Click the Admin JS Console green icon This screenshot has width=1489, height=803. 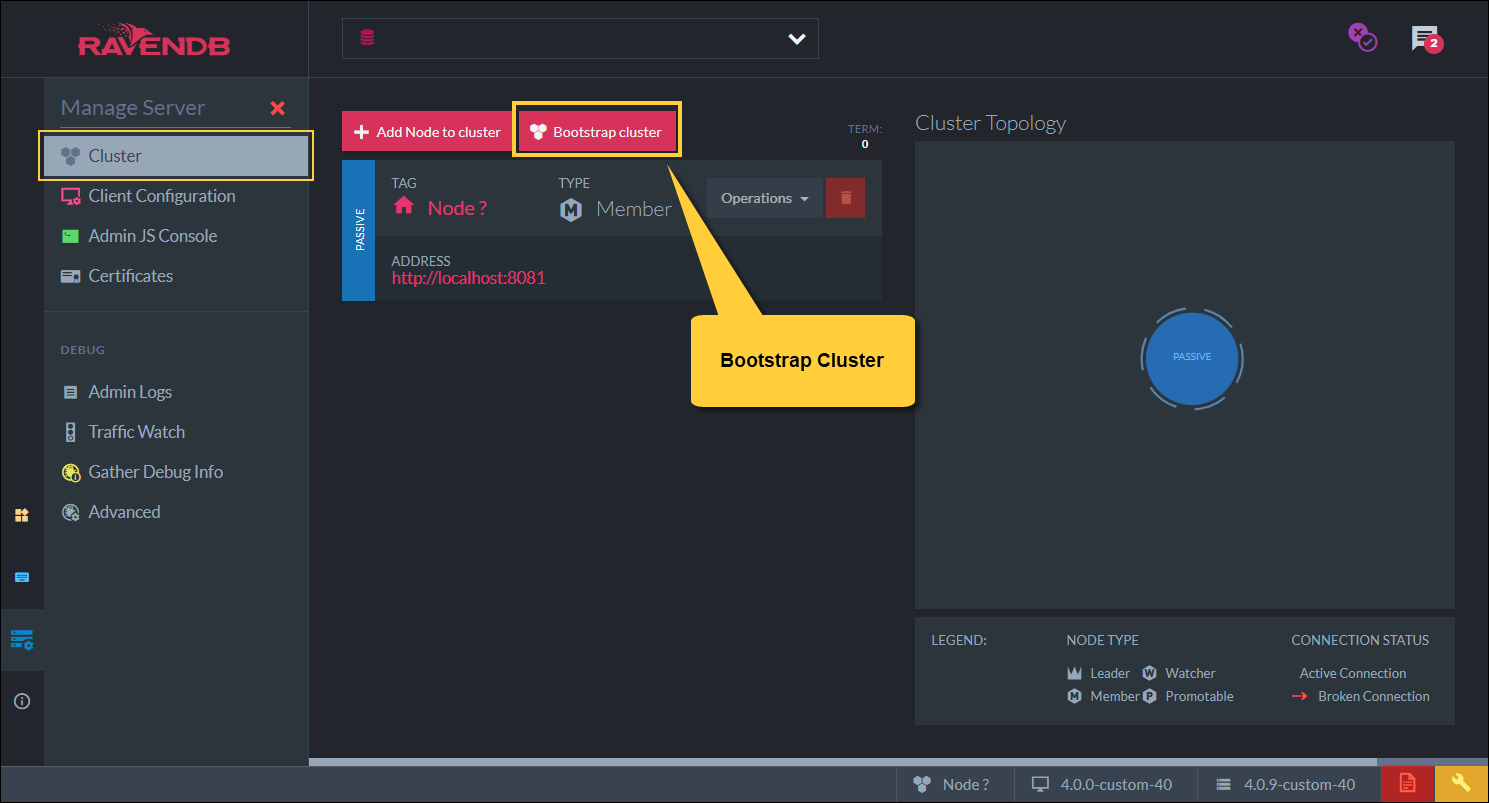70,237
